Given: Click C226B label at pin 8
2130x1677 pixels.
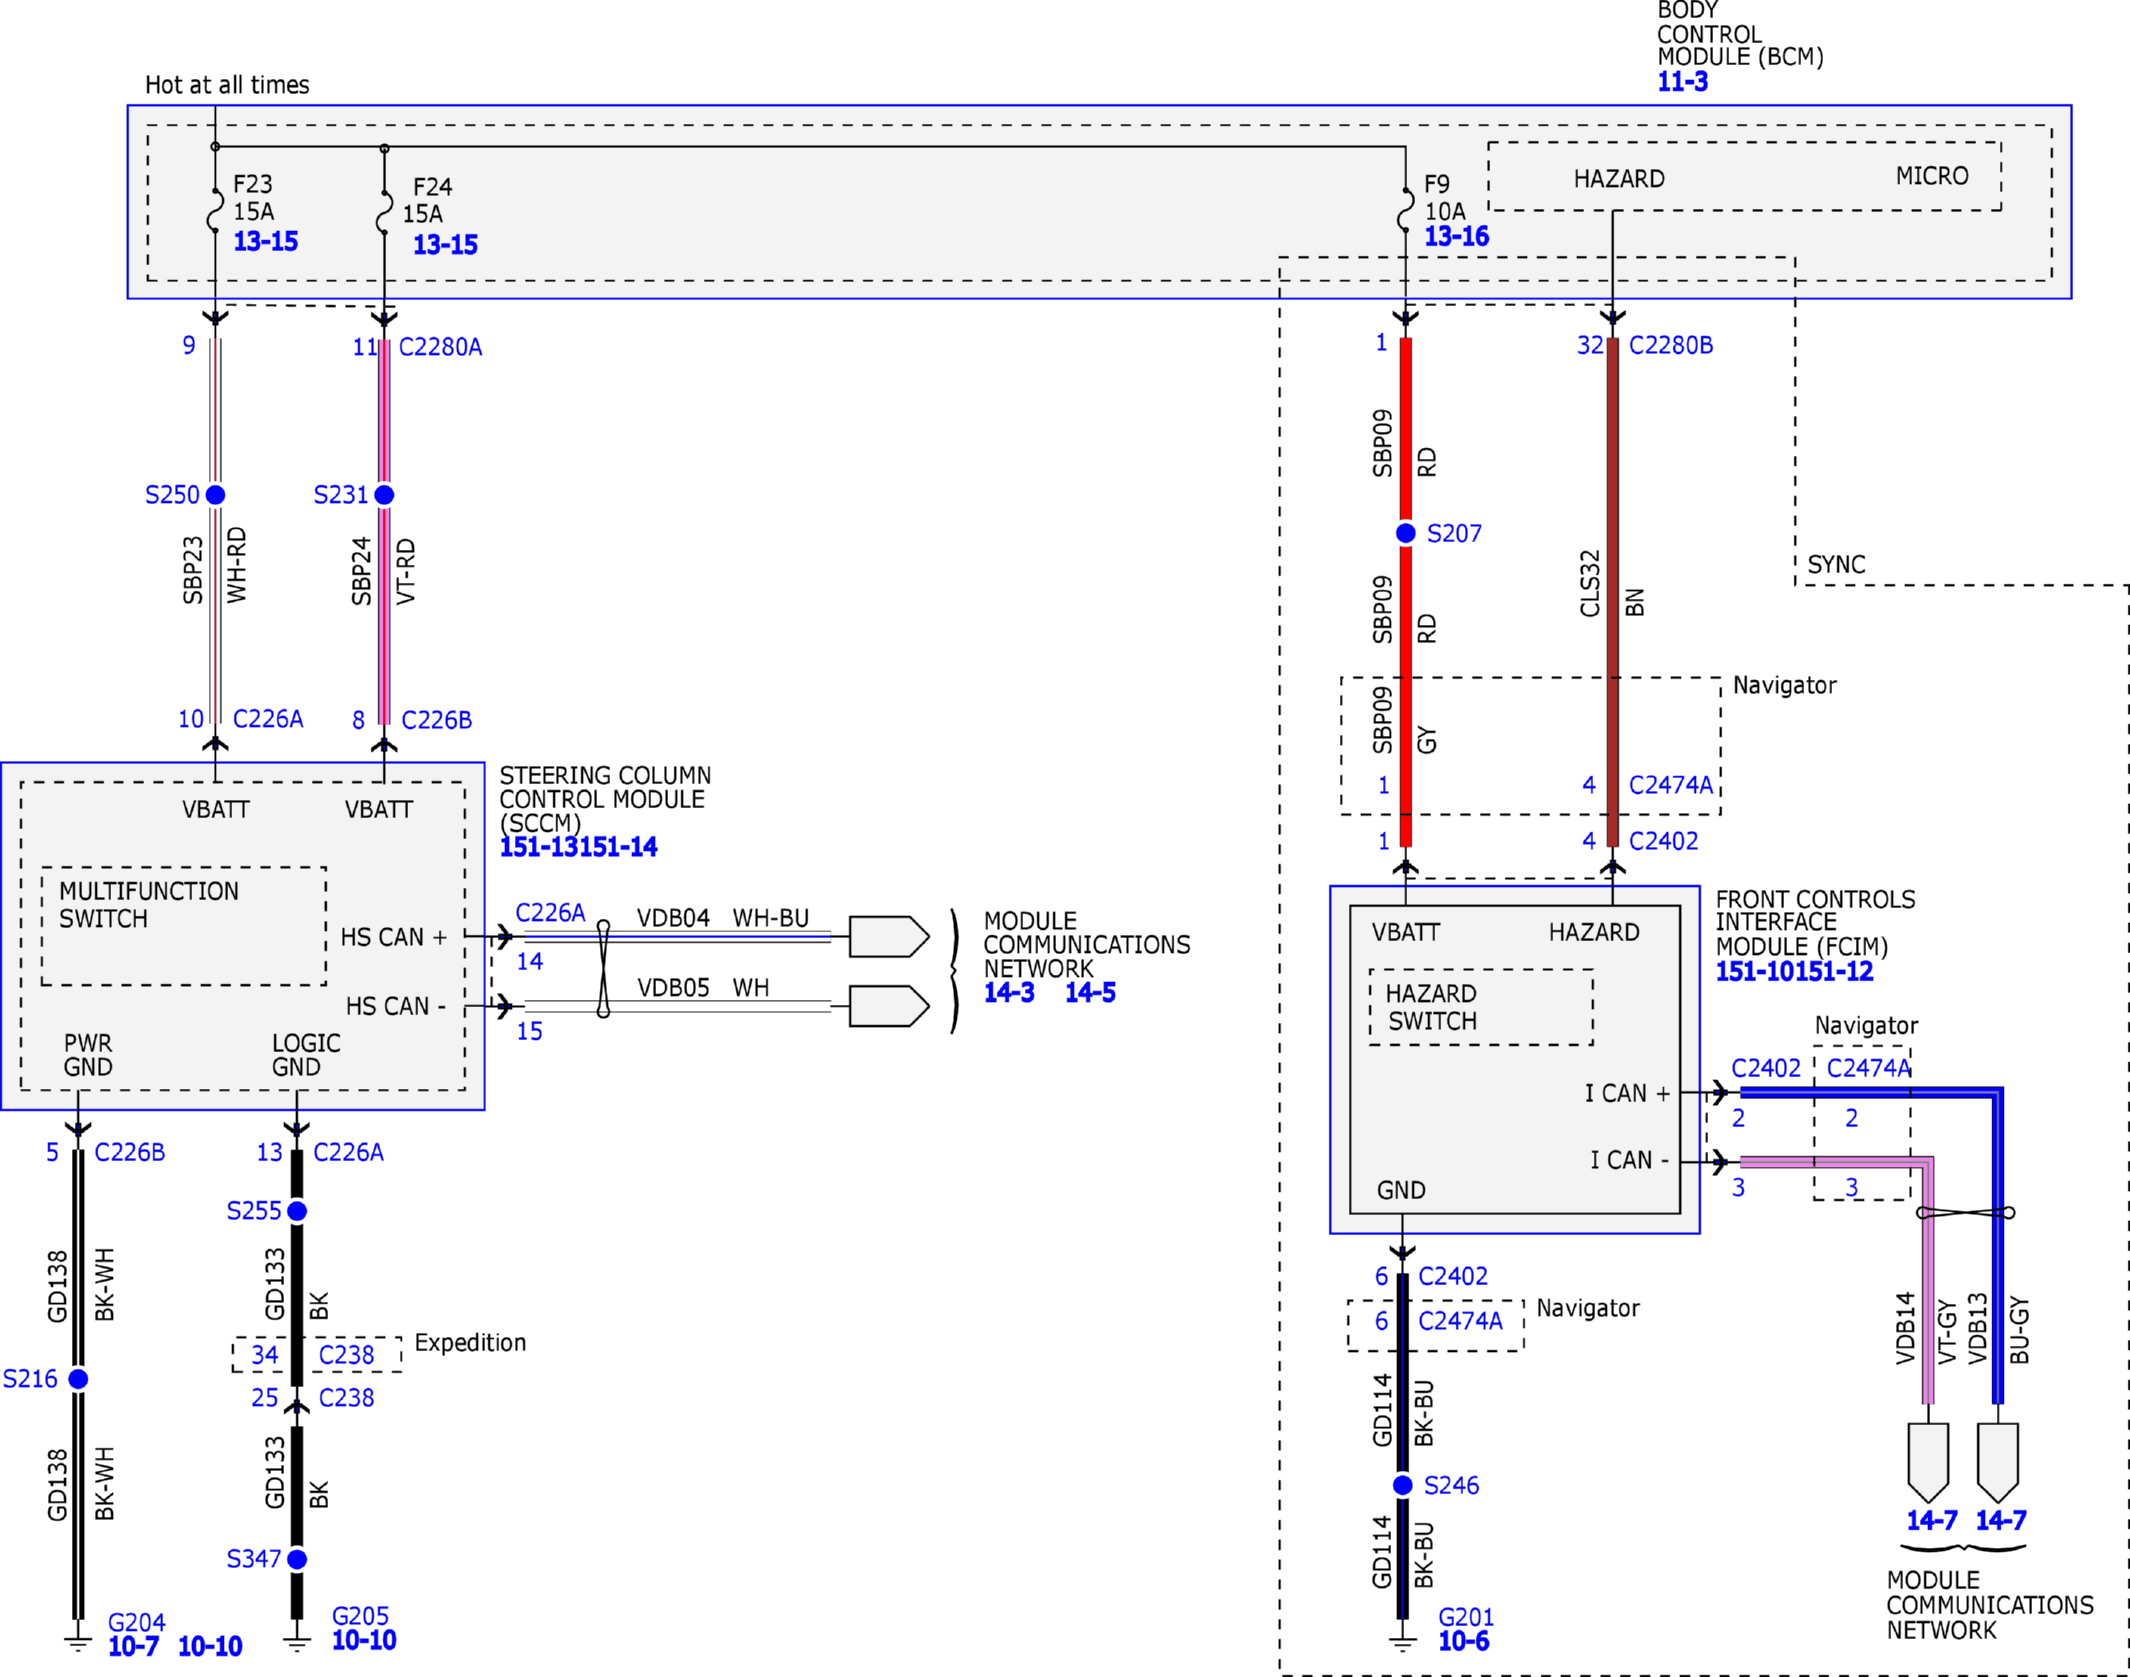Looking at the screenshot, I should pyautogui.click(x=436, y=720).
